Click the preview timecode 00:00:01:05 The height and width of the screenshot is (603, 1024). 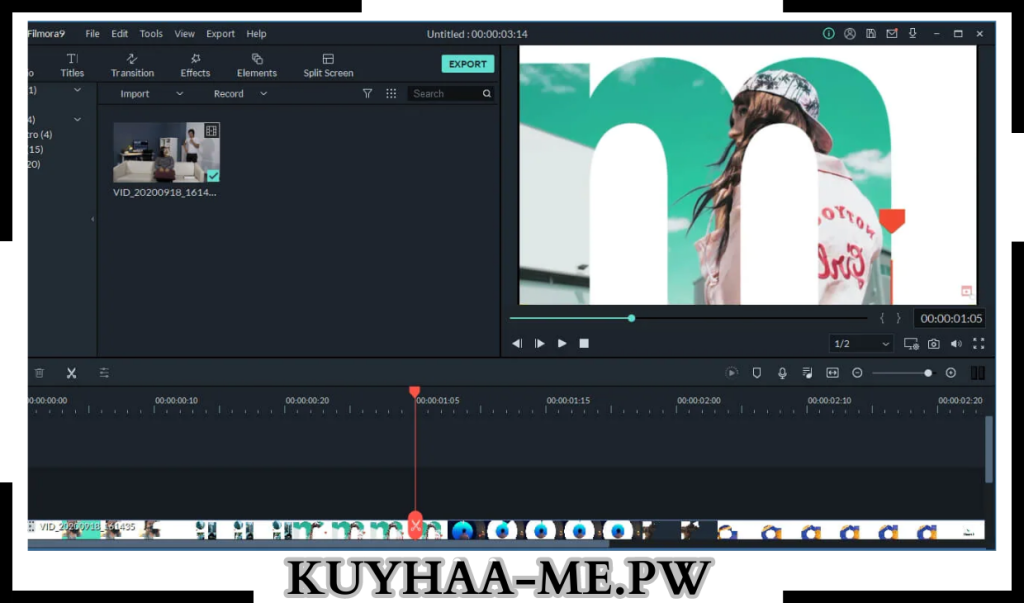(x=951, y=319)
